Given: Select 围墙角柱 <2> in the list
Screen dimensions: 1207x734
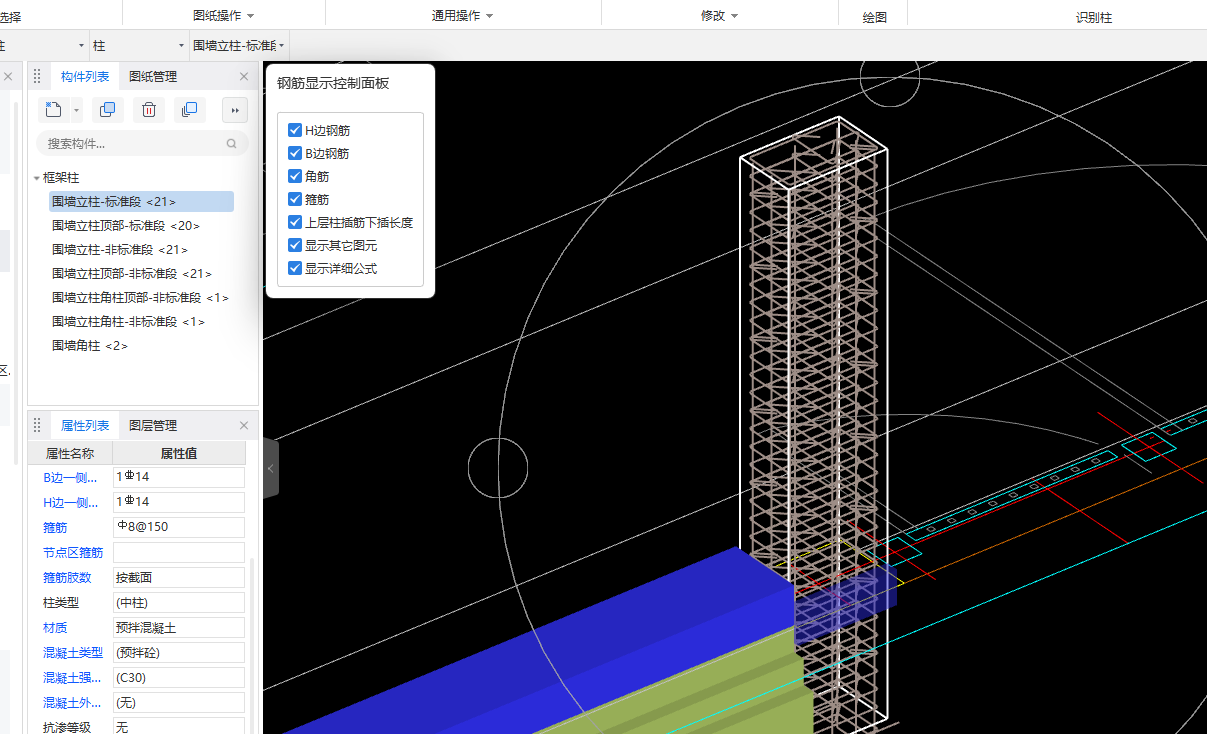Looking at the screenshot, I should 90,346.
